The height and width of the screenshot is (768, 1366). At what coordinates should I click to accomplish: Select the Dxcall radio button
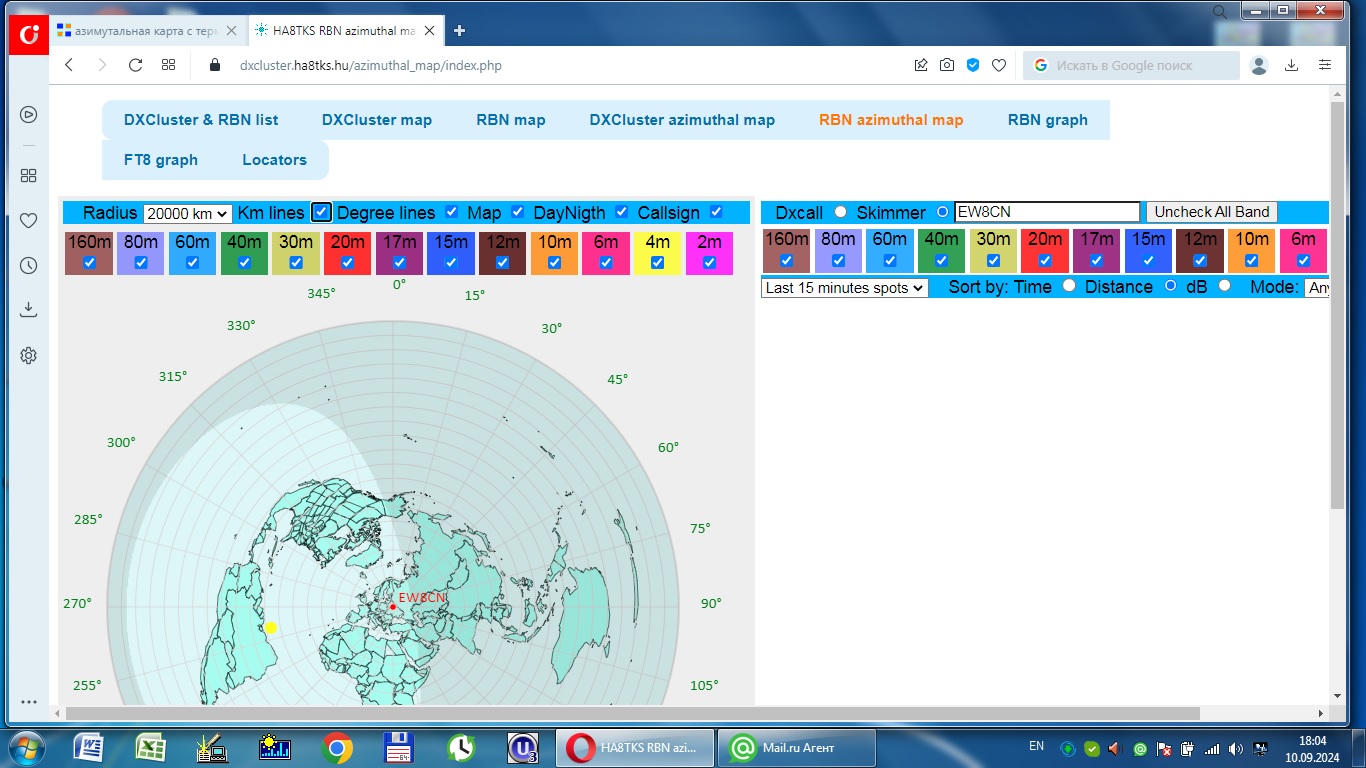(x=840, y=212)
